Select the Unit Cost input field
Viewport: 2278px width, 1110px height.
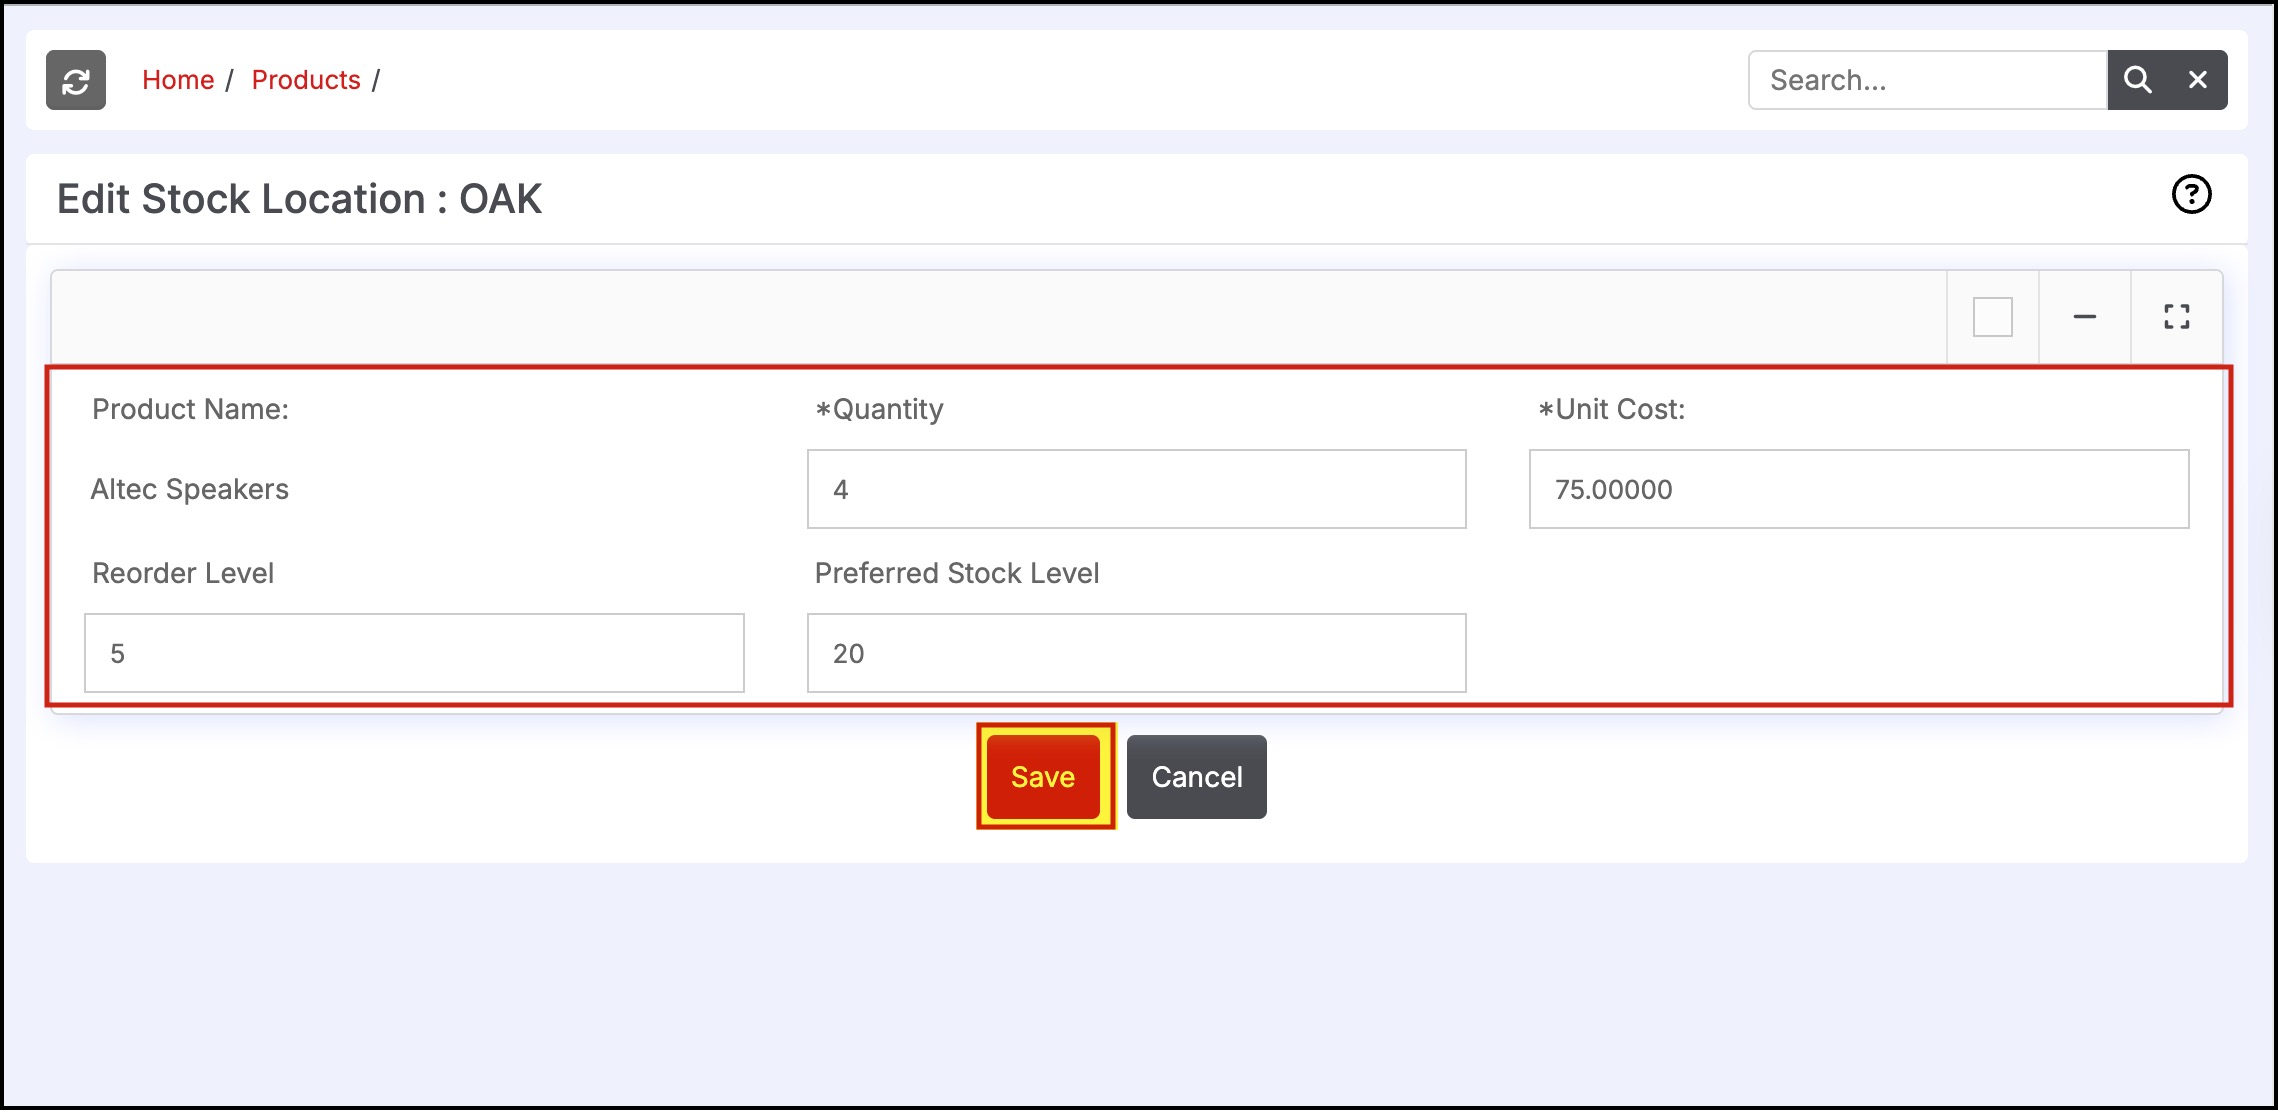pos(1859,489)
